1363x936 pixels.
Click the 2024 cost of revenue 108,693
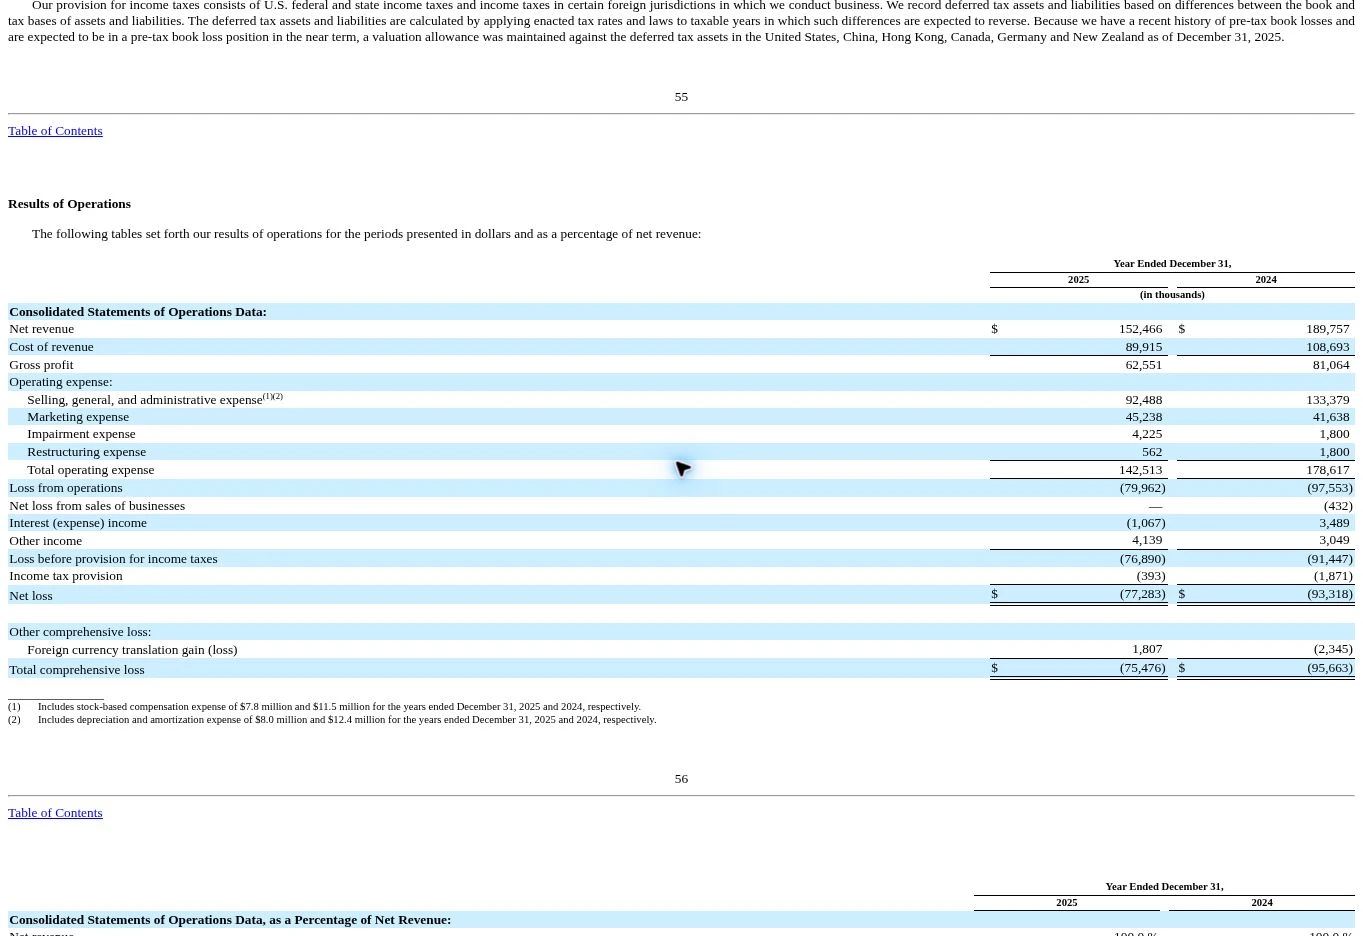point(1327,347)
